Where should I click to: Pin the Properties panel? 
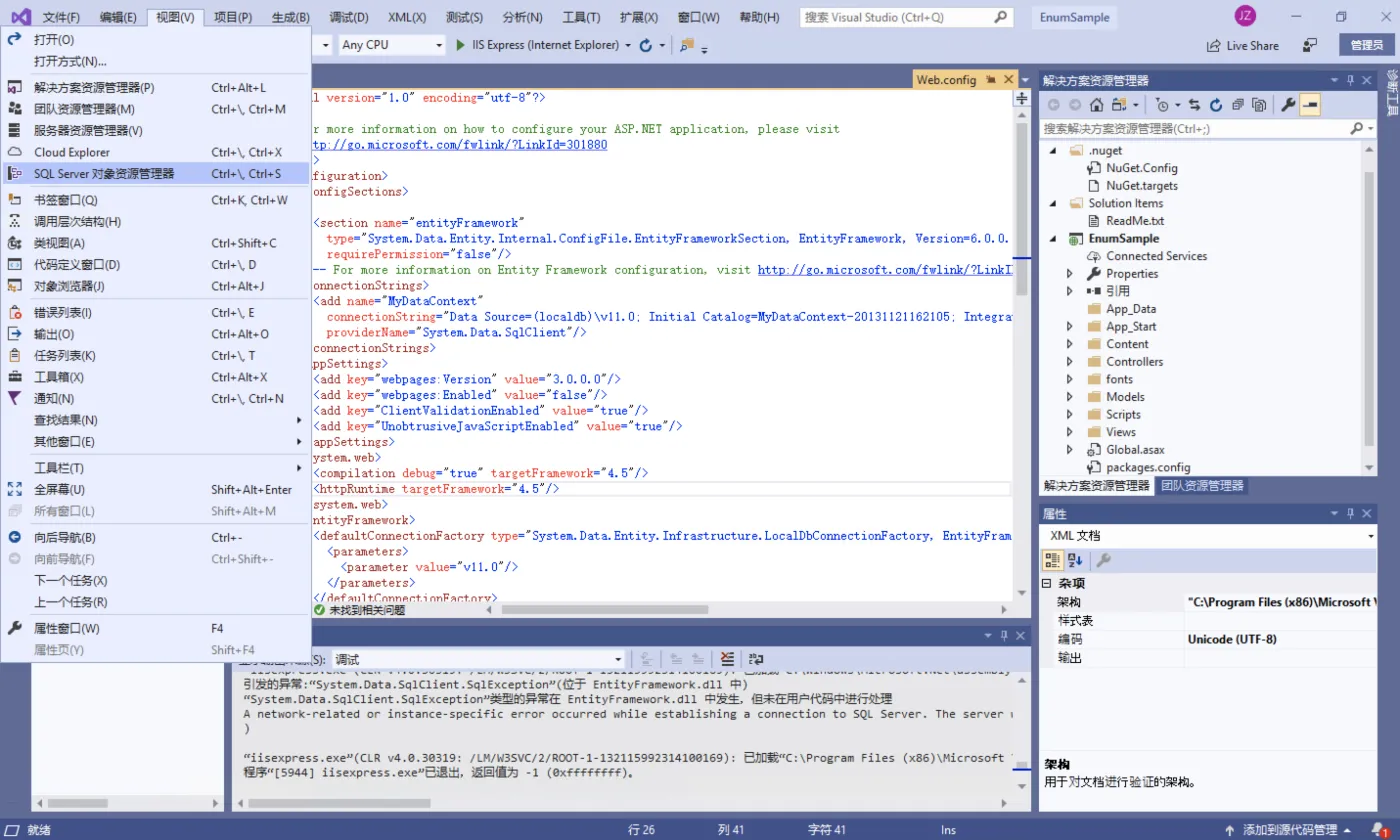pos(1350,513)
